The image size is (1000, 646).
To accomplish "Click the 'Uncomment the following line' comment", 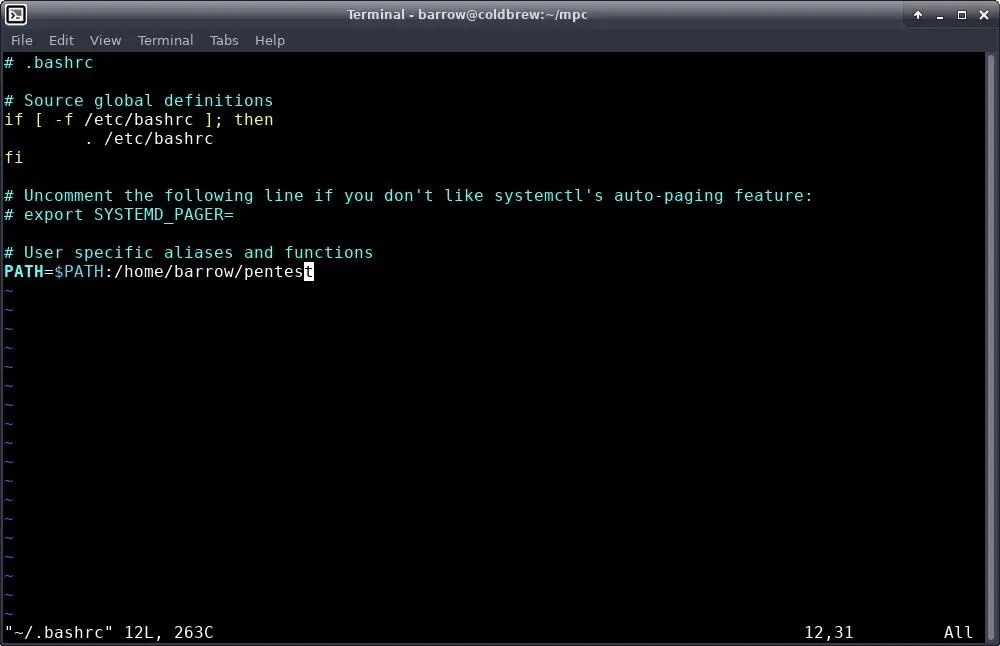I will click(x=408, y=195).
